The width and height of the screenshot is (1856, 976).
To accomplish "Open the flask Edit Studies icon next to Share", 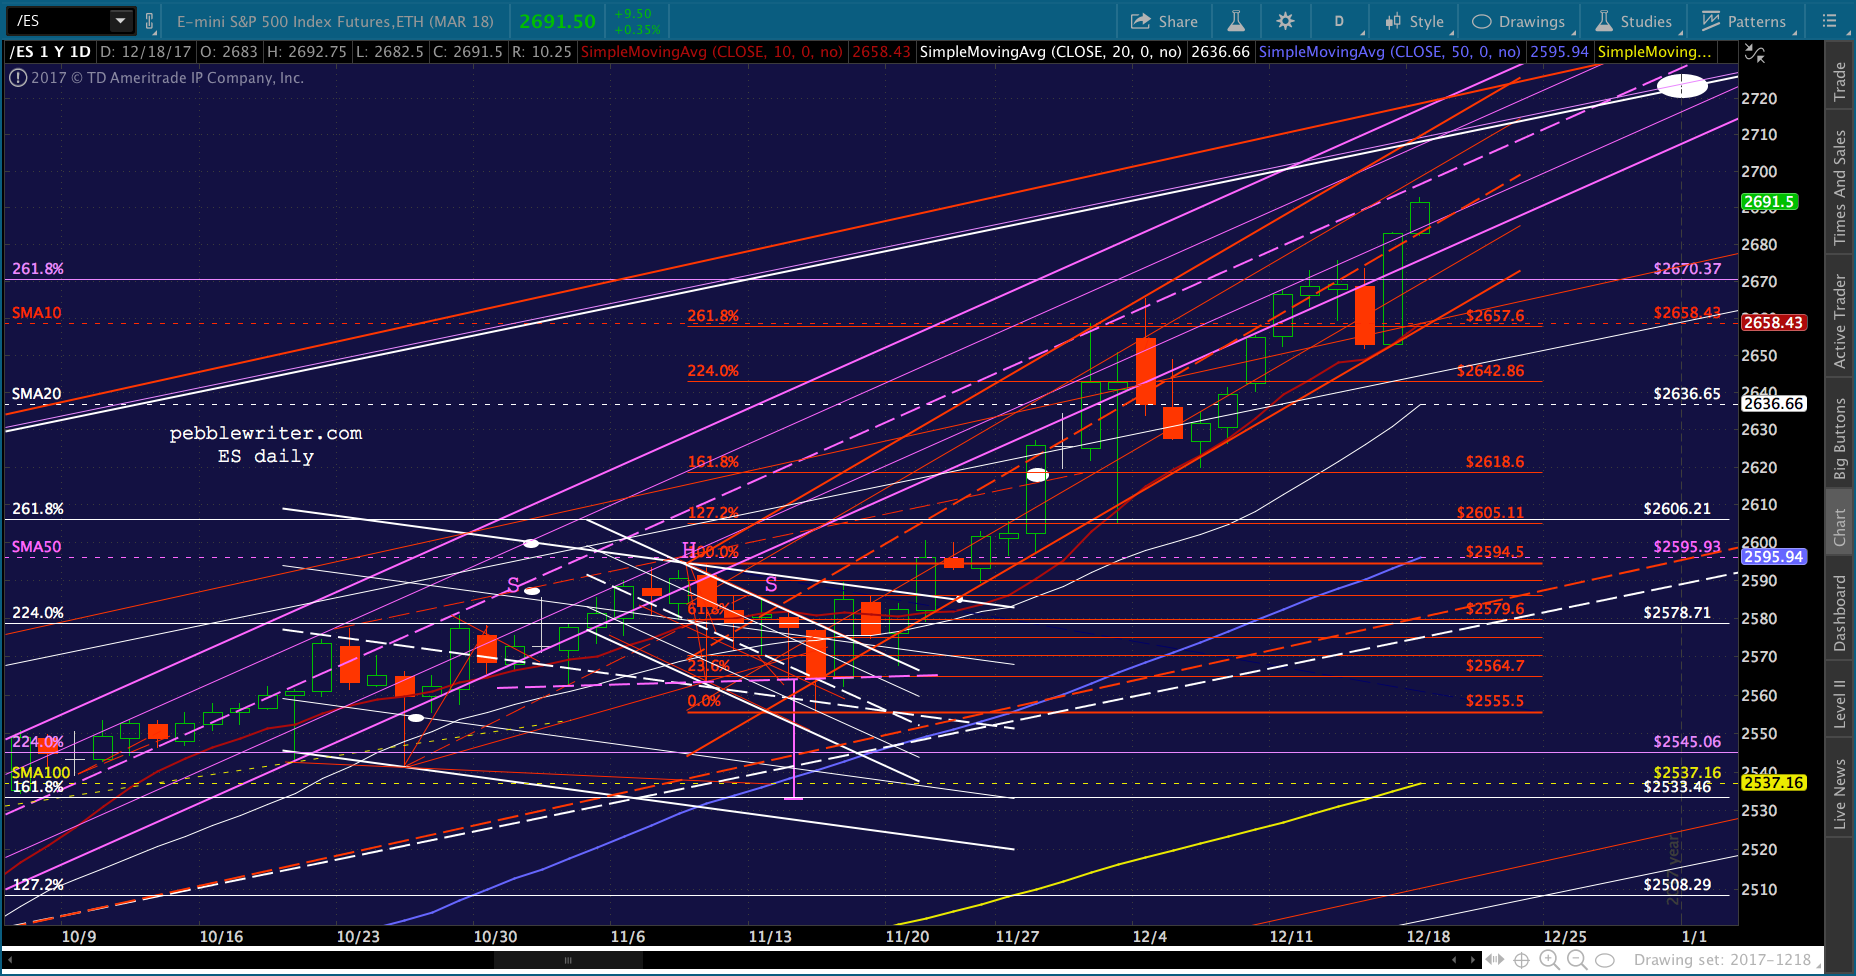I will pyautogui.click(x=1236, y=21).
